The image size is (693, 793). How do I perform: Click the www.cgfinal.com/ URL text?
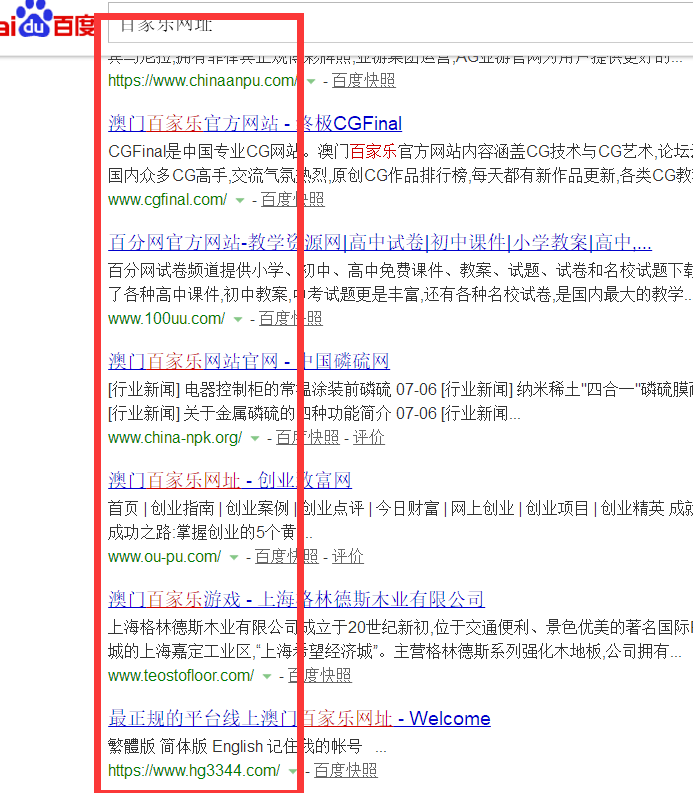[x=168, y=200]
